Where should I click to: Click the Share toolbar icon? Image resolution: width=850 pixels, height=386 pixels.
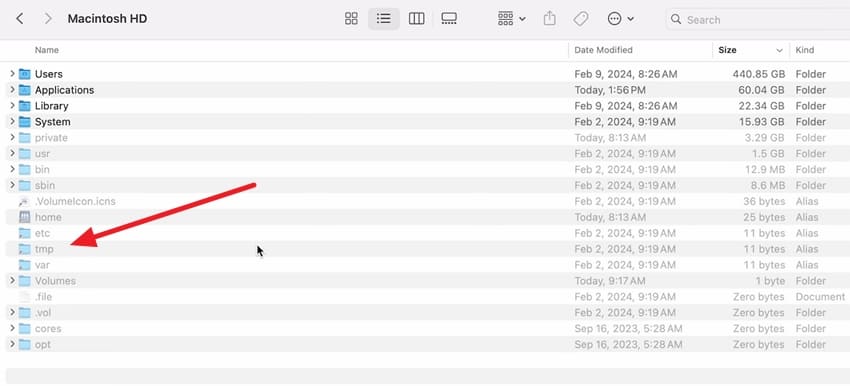click(x=550, y=19)
